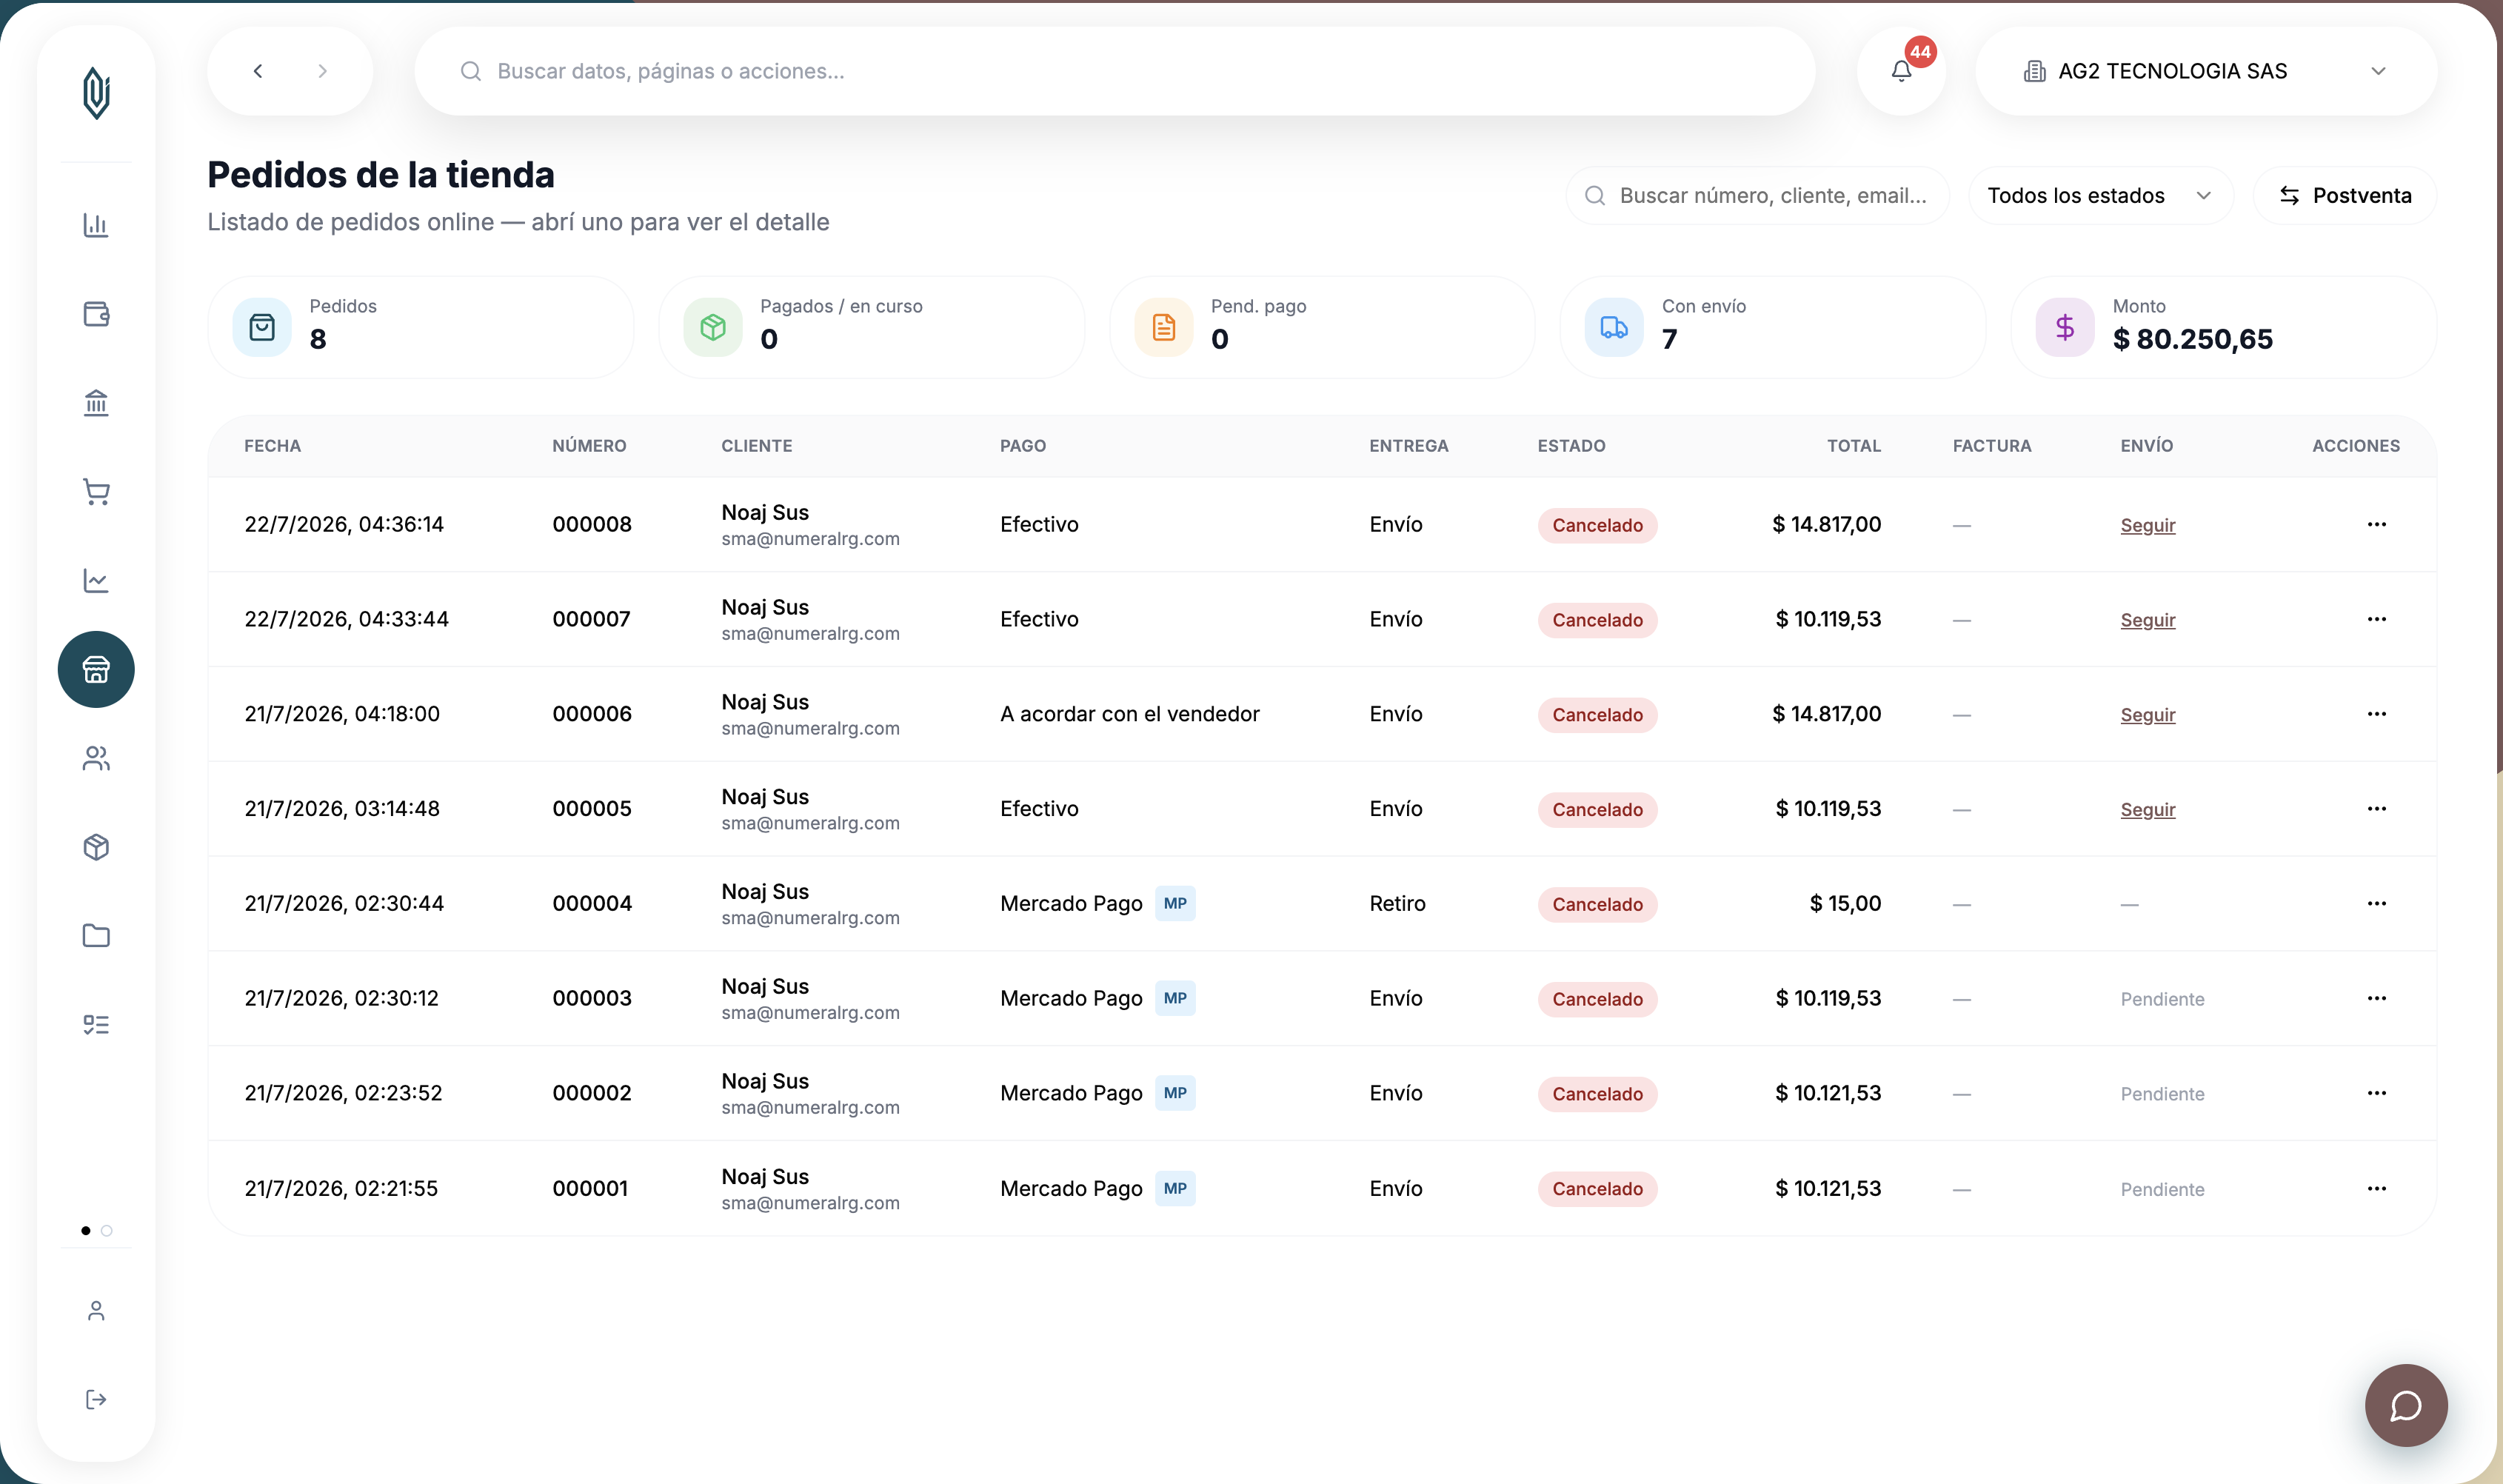Follow shipment Seguir for order 000007
Screen dimensions: 2503x1484
point(2147,620)
